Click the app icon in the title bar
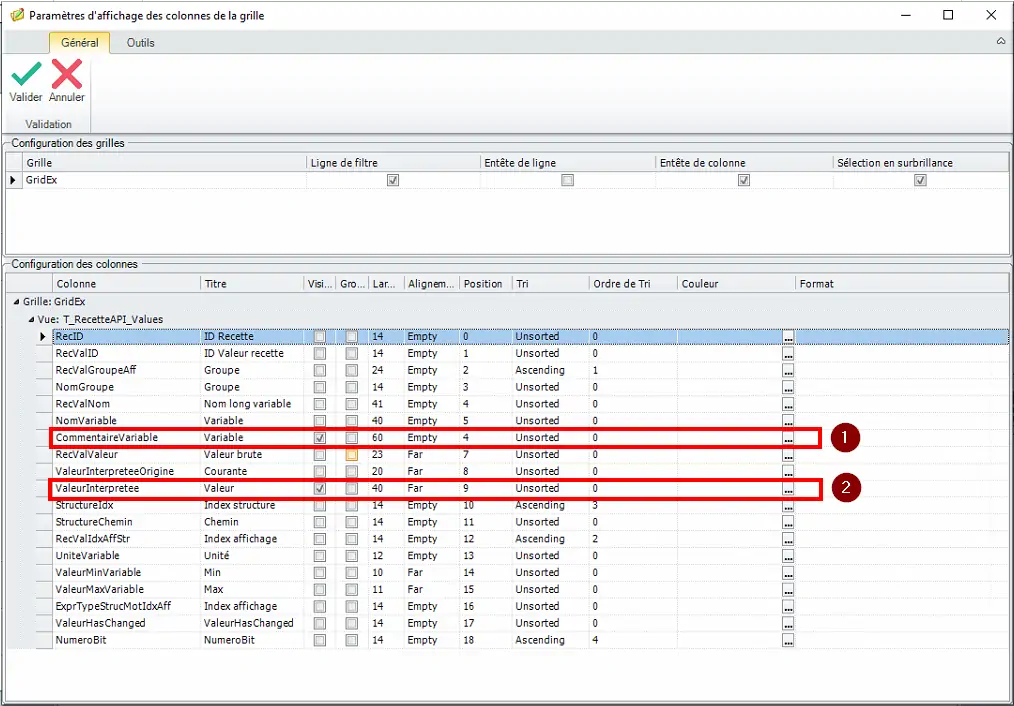 tap(17, 15)
